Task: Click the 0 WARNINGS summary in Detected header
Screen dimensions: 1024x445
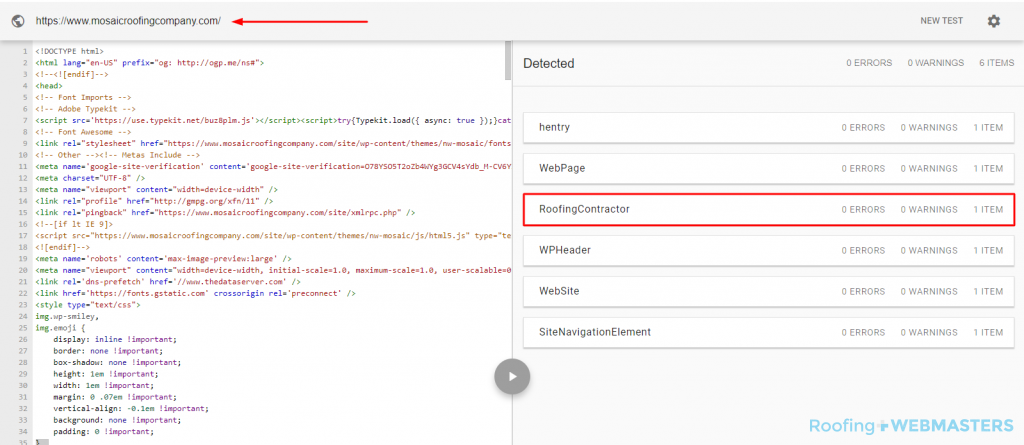Action: [935, 63]
